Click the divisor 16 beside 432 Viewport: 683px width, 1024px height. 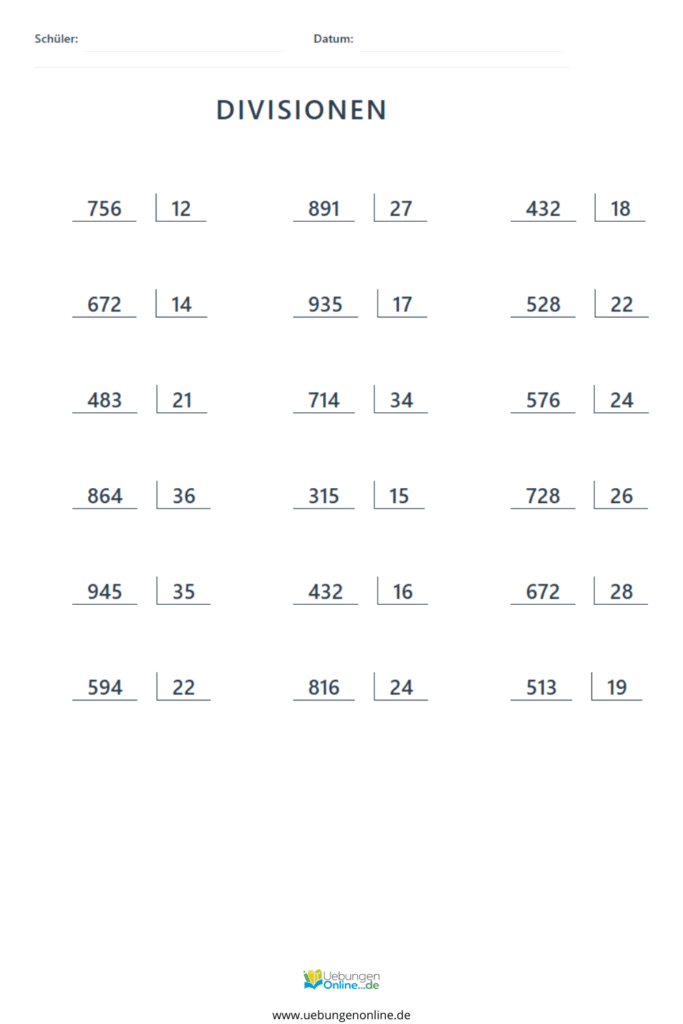point(402,592)
